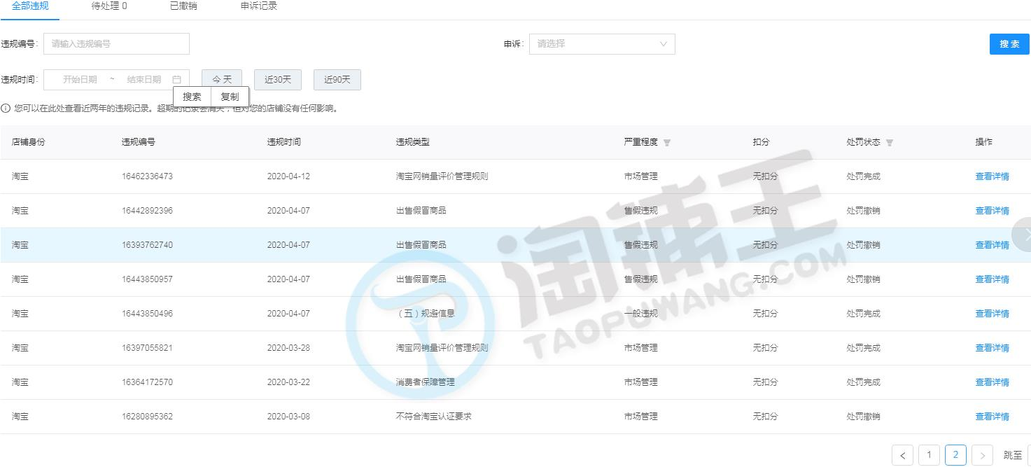View details for violation 16393762740
1031x467 pixels.
(x=992, y=245)
